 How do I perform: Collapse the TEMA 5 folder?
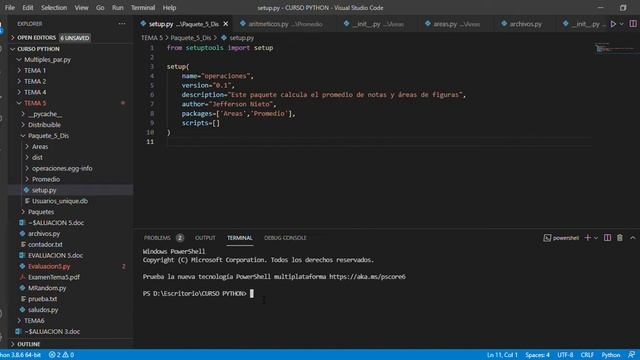tap(35, 103)
